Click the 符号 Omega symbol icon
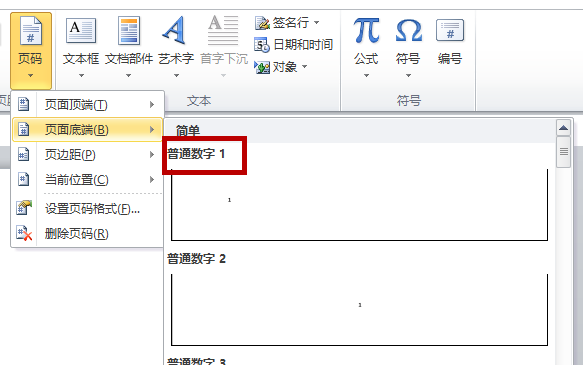 [409, 31]
